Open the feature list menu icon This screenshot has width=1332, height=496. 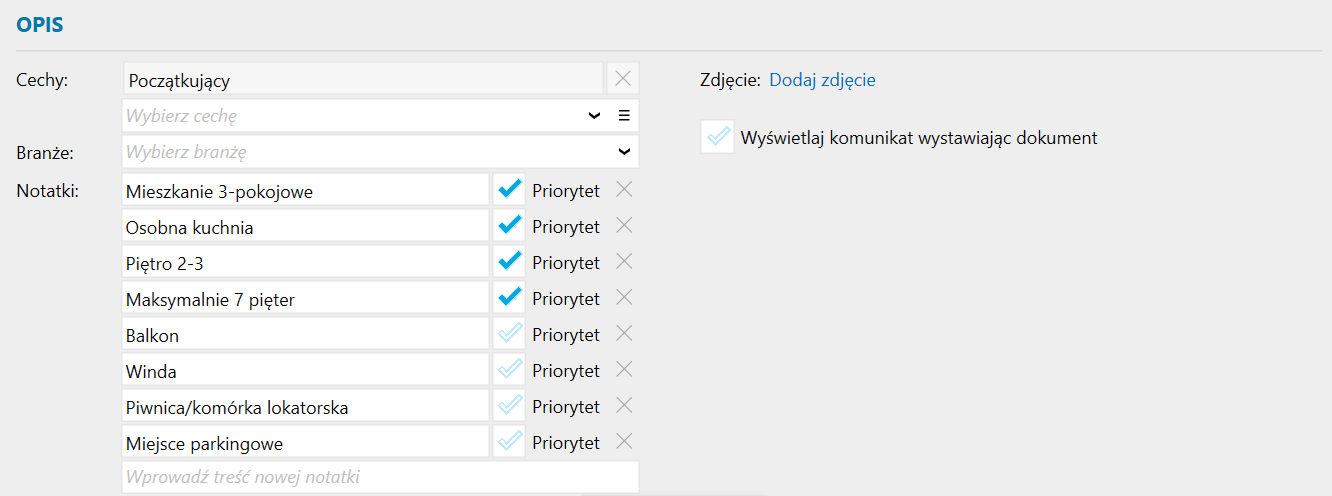(624, 116)
